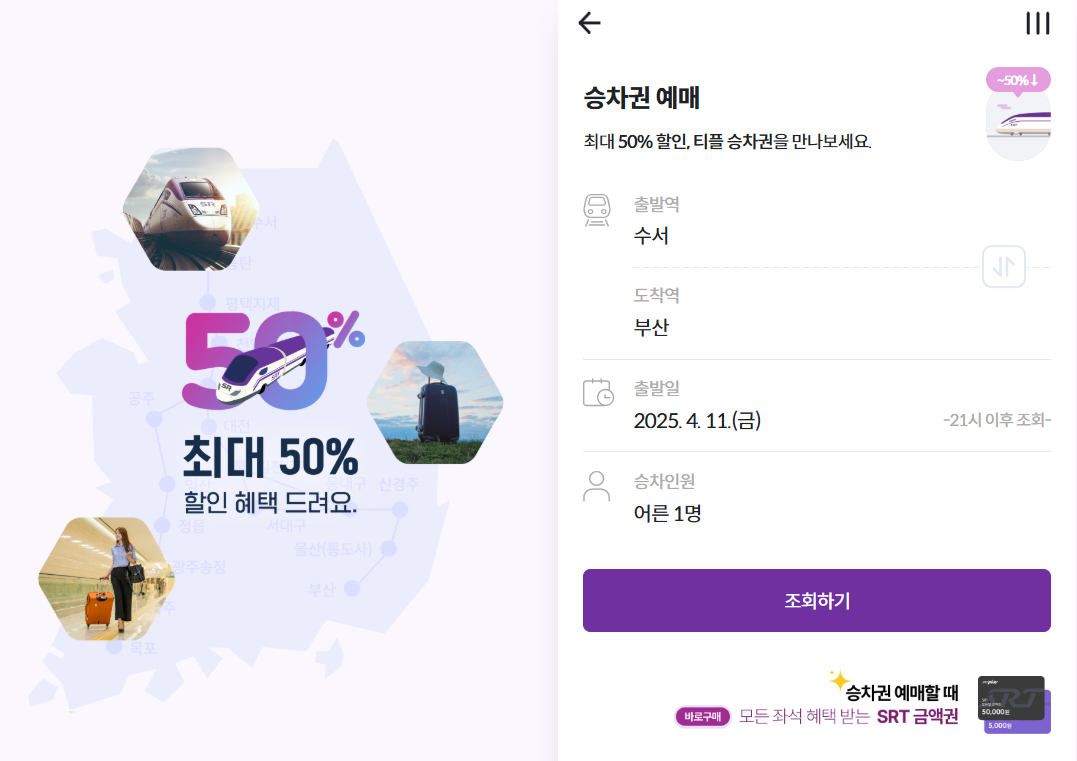Click the 승차권 예매 page title
Screen dimensions: 1077x761
tap(640, 97)
